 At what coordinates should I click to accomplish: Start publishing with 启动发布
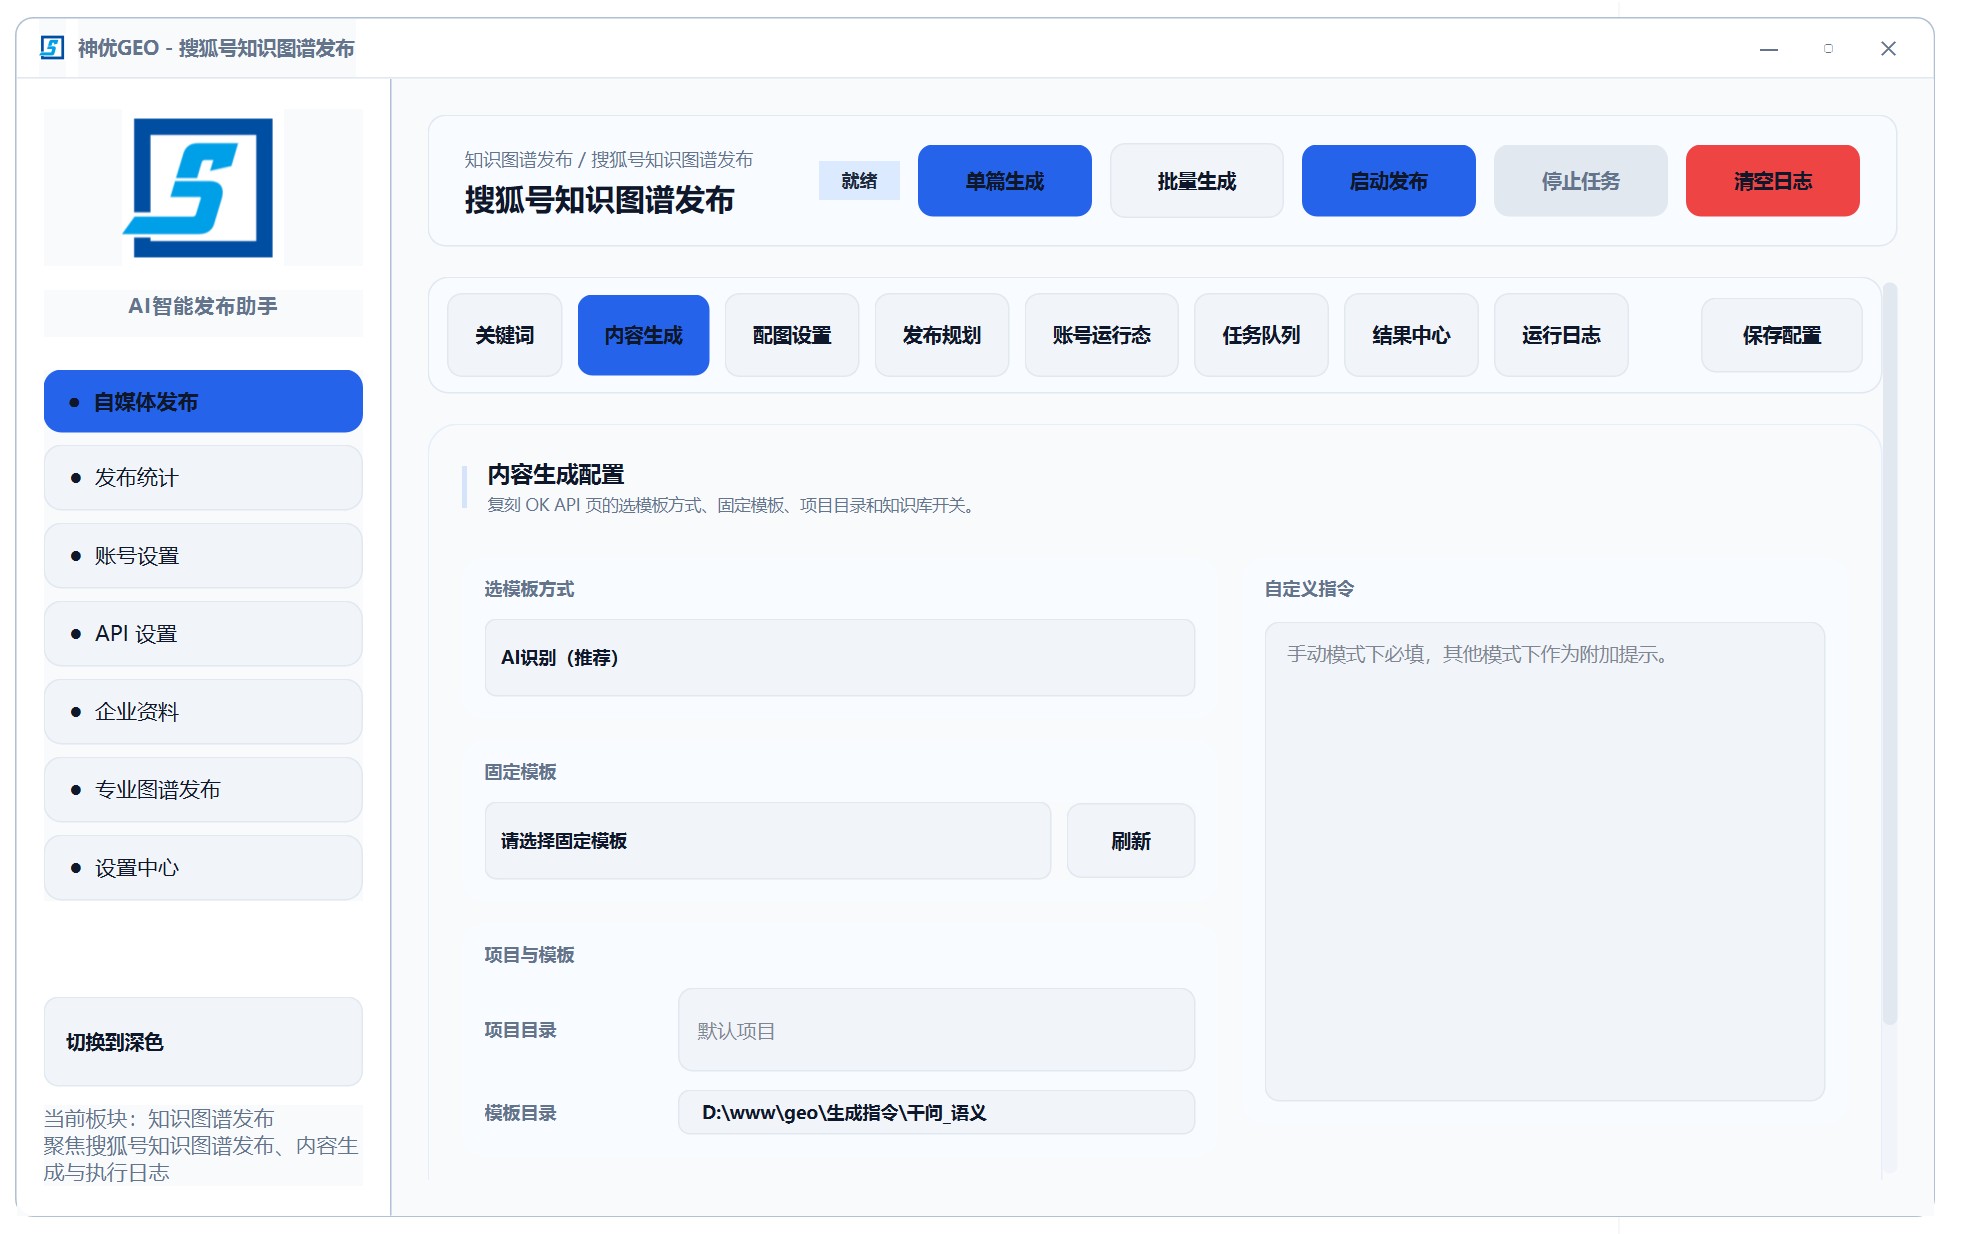coord(1388,181)
